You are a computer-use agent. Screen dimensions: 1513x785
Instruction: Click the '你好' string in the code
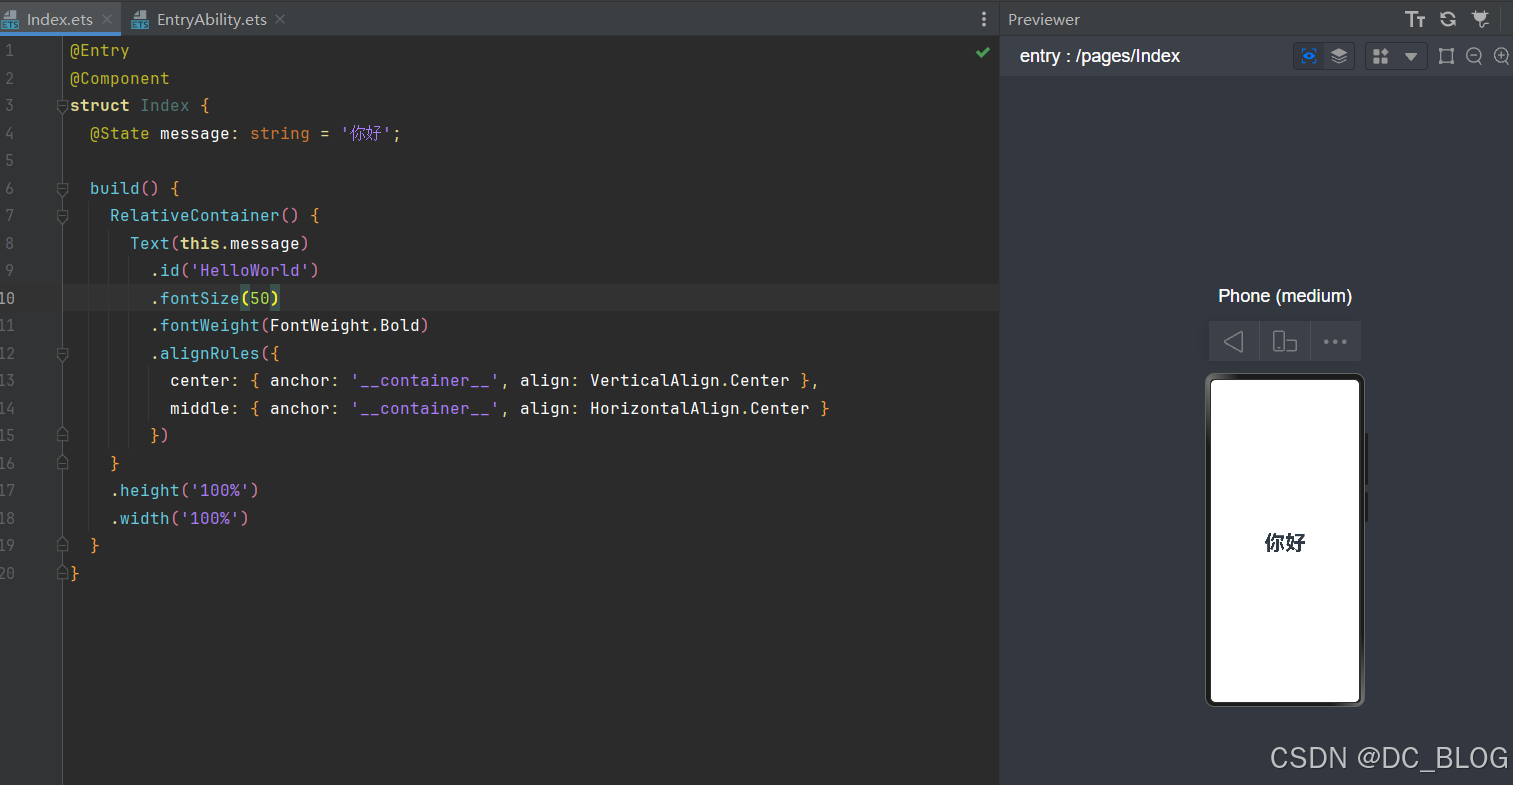(x=365, y=134)
